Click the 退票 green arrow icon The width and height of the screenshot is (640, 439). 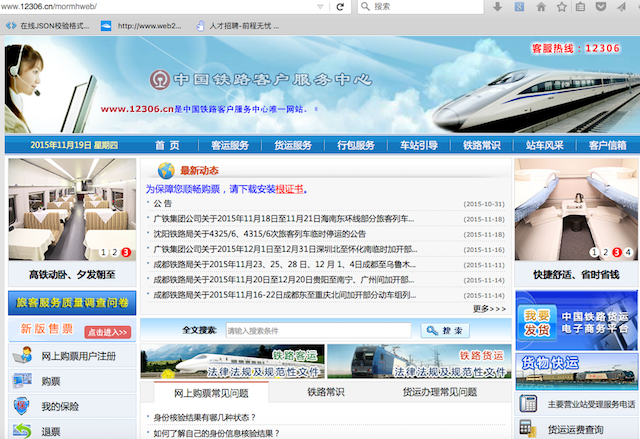click(x=22, y=430)
